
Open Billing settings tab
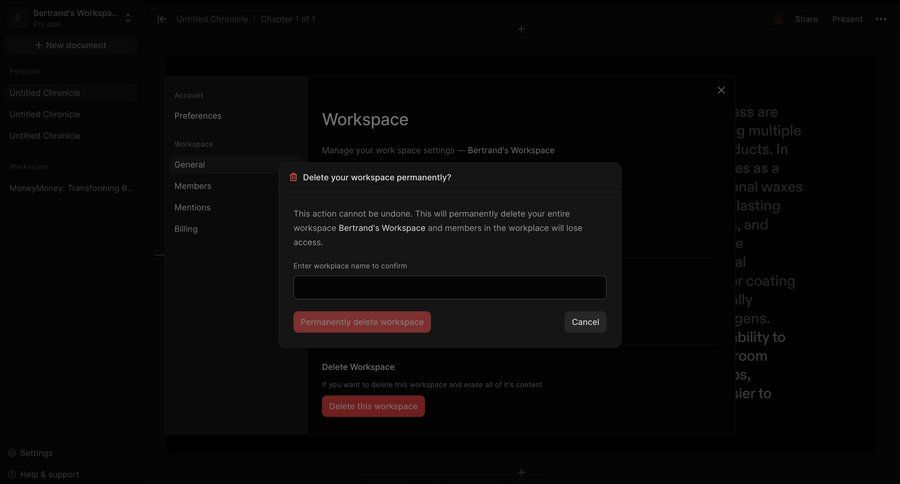(186, 229)
